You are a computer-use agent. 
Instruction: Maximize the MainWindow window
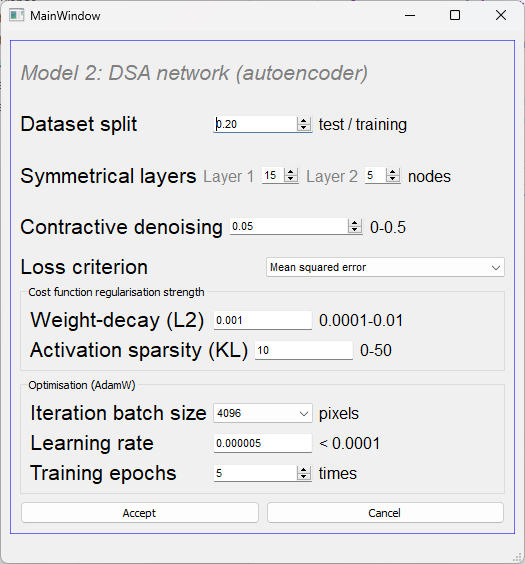455,15
